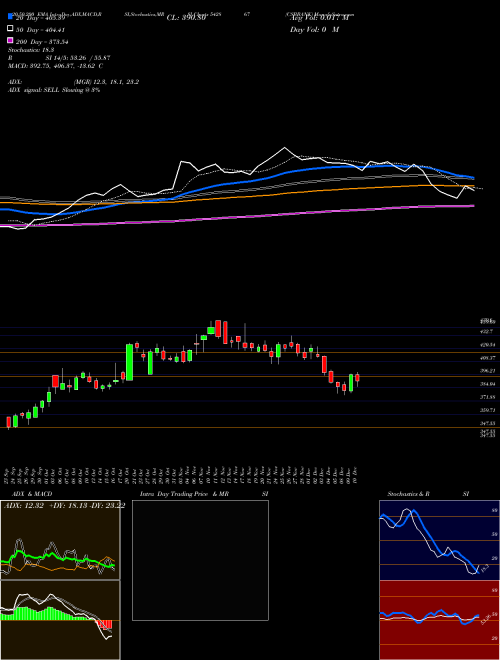Screen dimensions: 500x660
Task: Select the 'Stochastics & RSI' panel title
Action: [x=428, y=494]
